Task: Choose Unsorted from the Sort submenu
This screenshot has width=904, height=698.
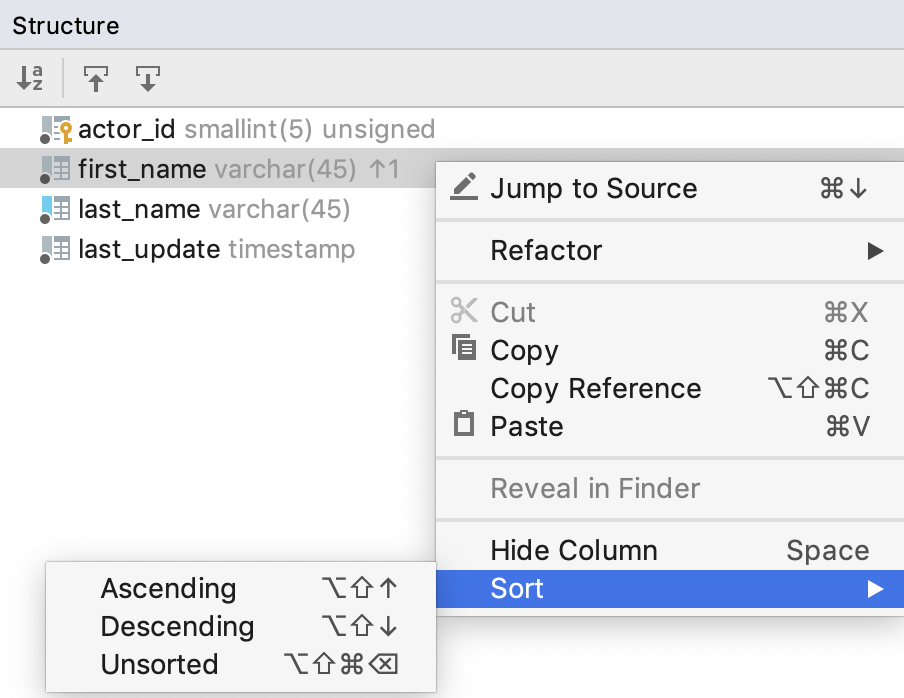Action: point(158,664)
